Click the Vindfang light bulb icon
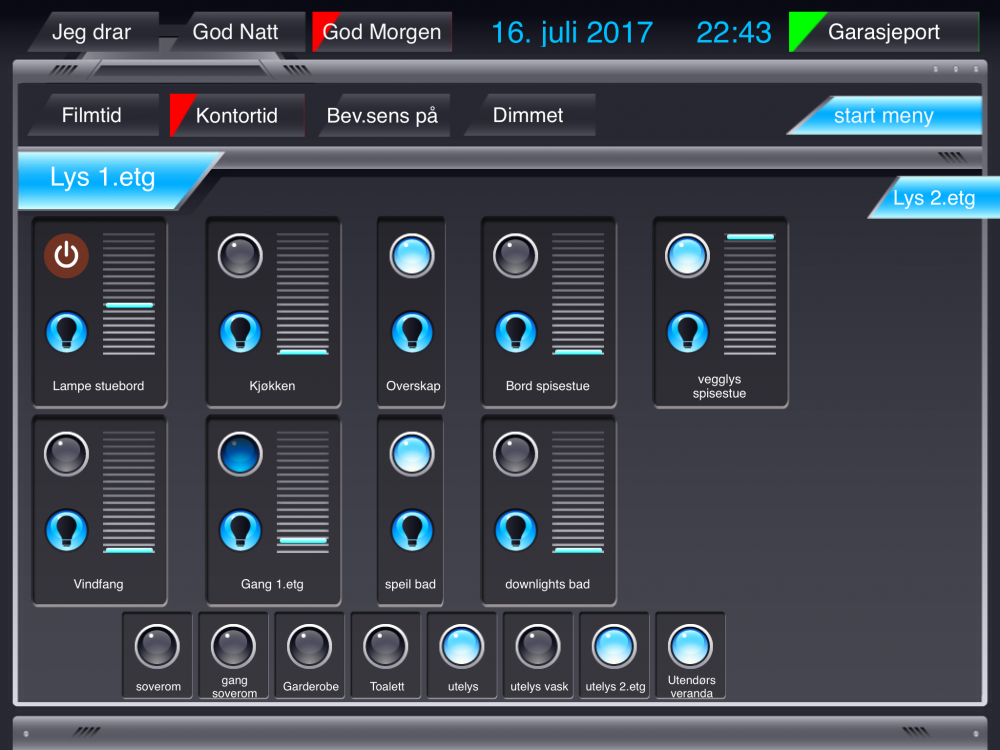 66,530
